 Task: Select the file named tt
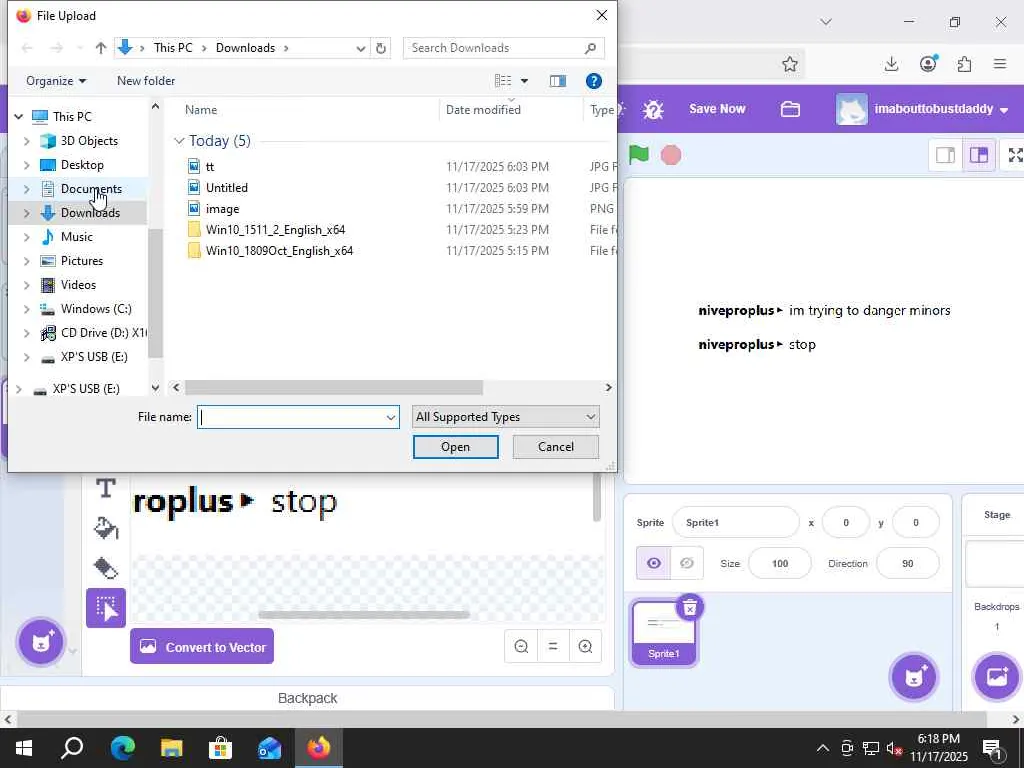pyautogui.click(x=210, y=167)
